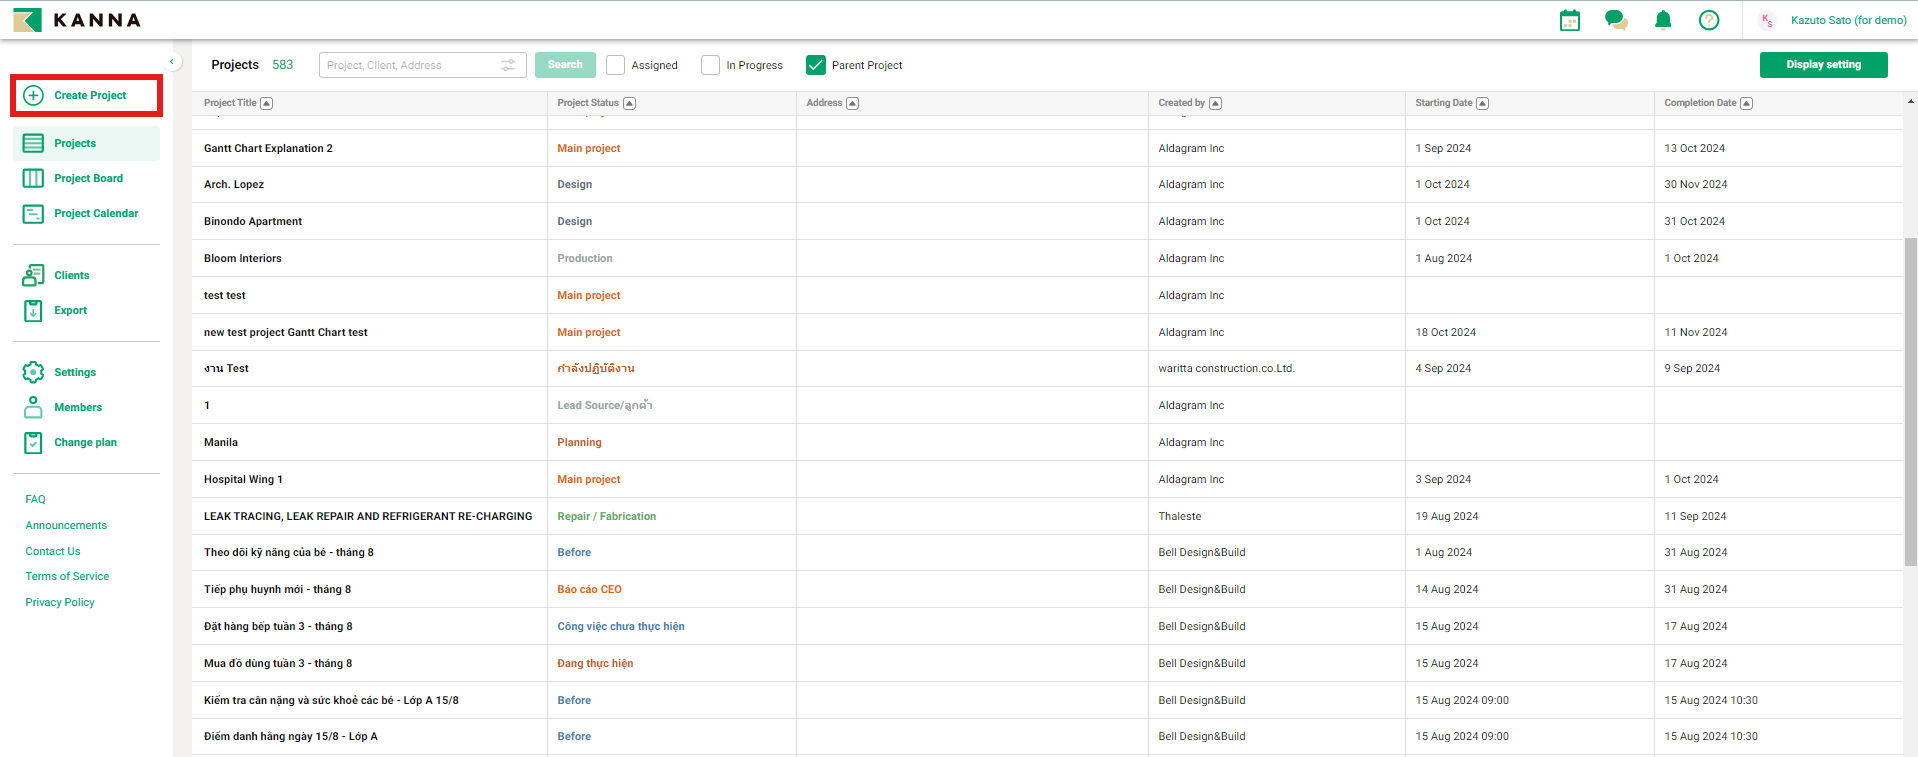This screenshot has width=1918, height=757.
Task: Click the KANNA logo
Action: point(77,20)
